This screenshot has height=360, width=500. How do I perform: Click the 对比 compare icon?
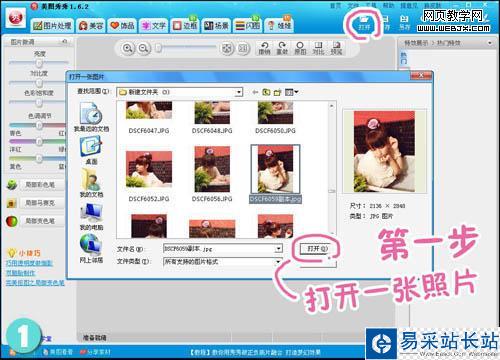(318, 48)
